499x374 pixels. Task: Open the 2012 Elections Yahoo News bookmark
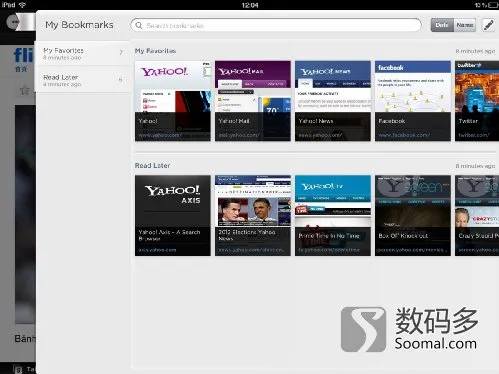(253, 215)
